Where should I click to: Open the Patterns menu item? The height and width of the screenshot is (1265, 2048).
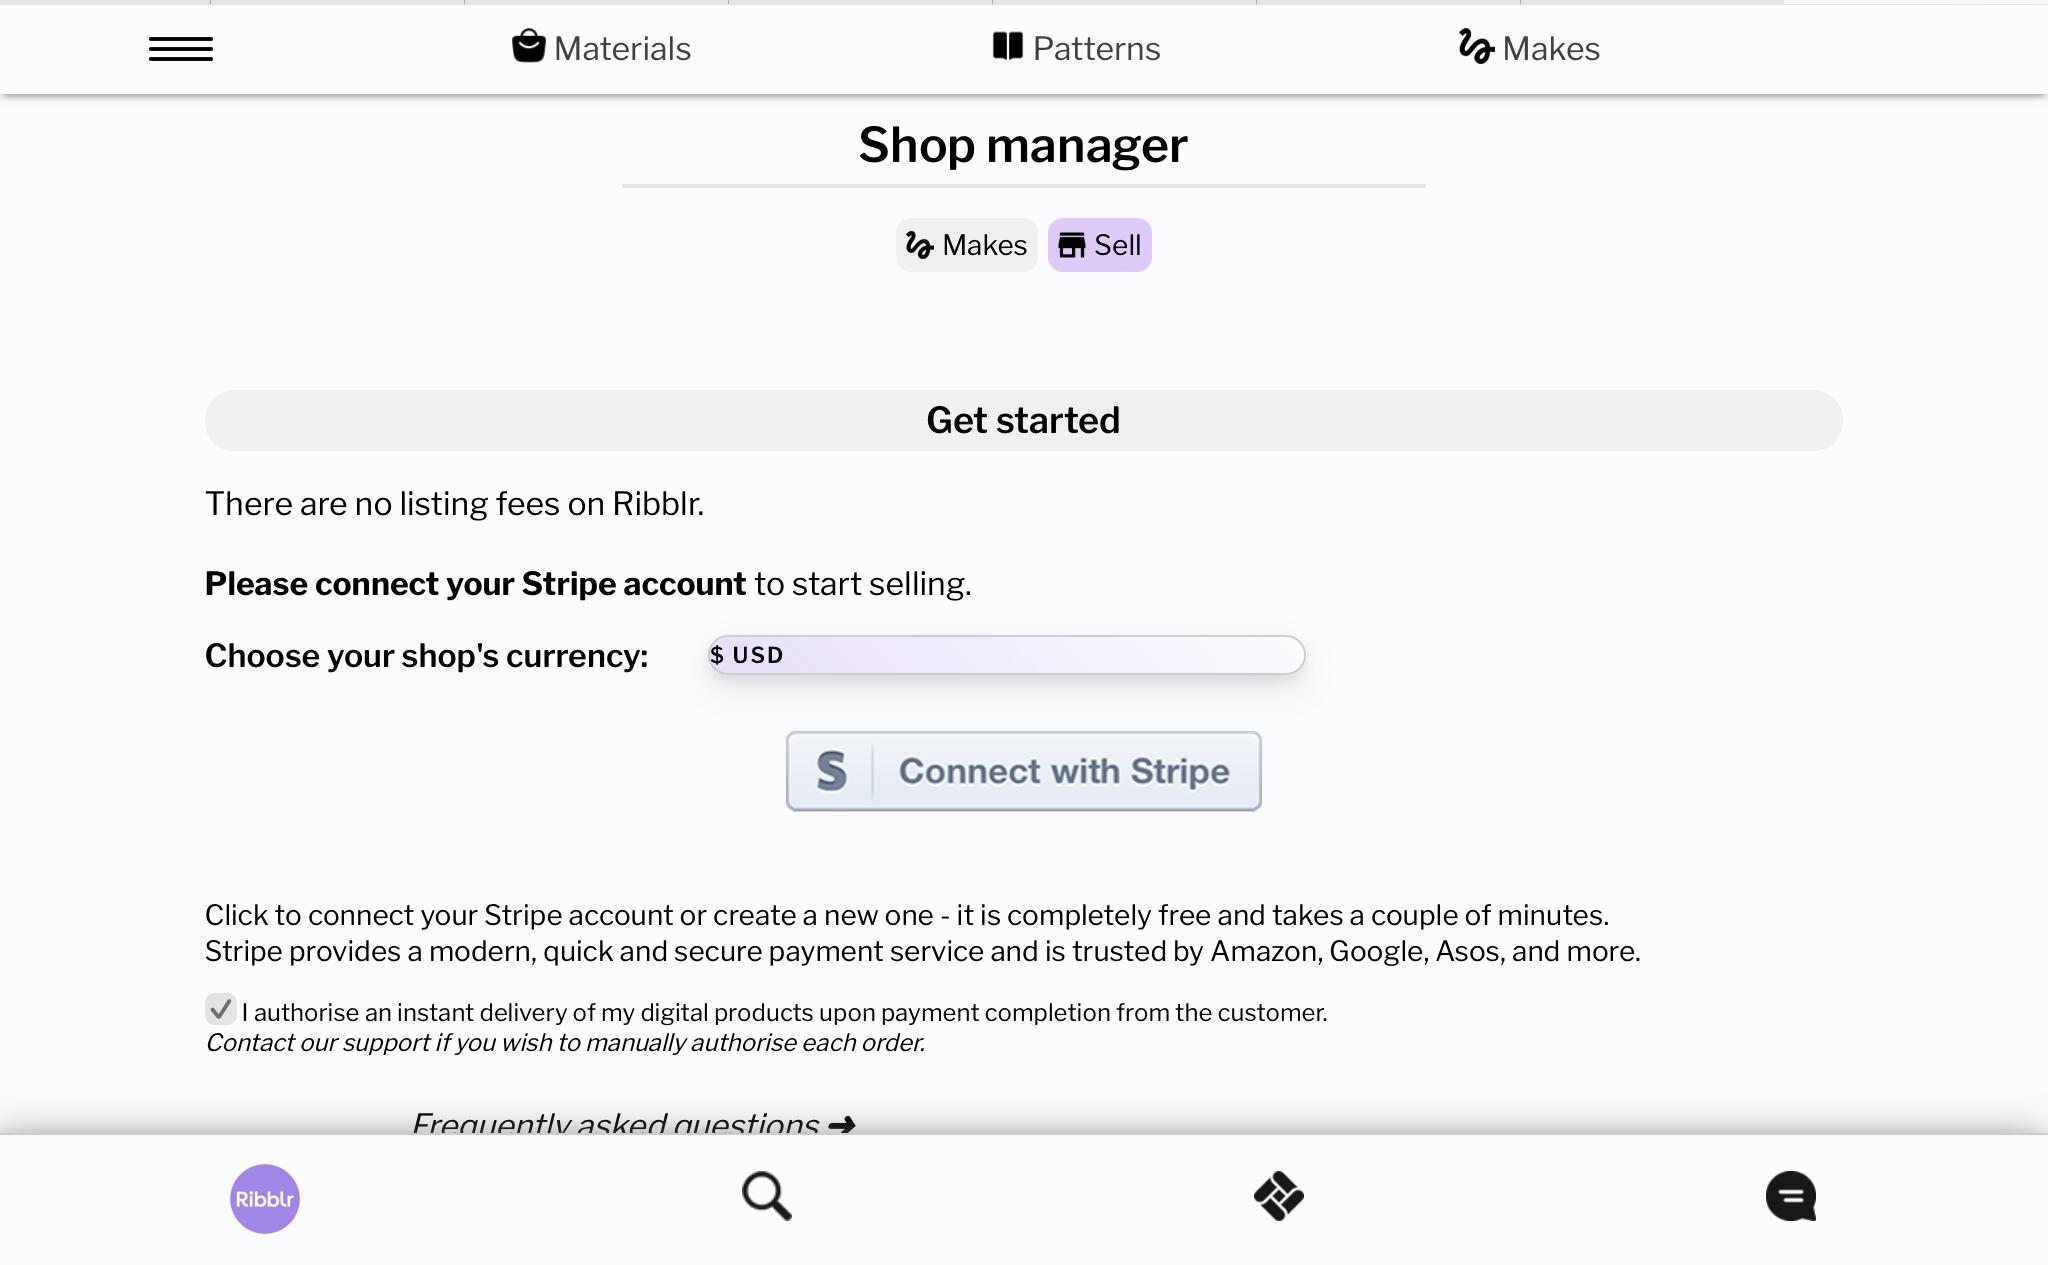[1076, 48]
